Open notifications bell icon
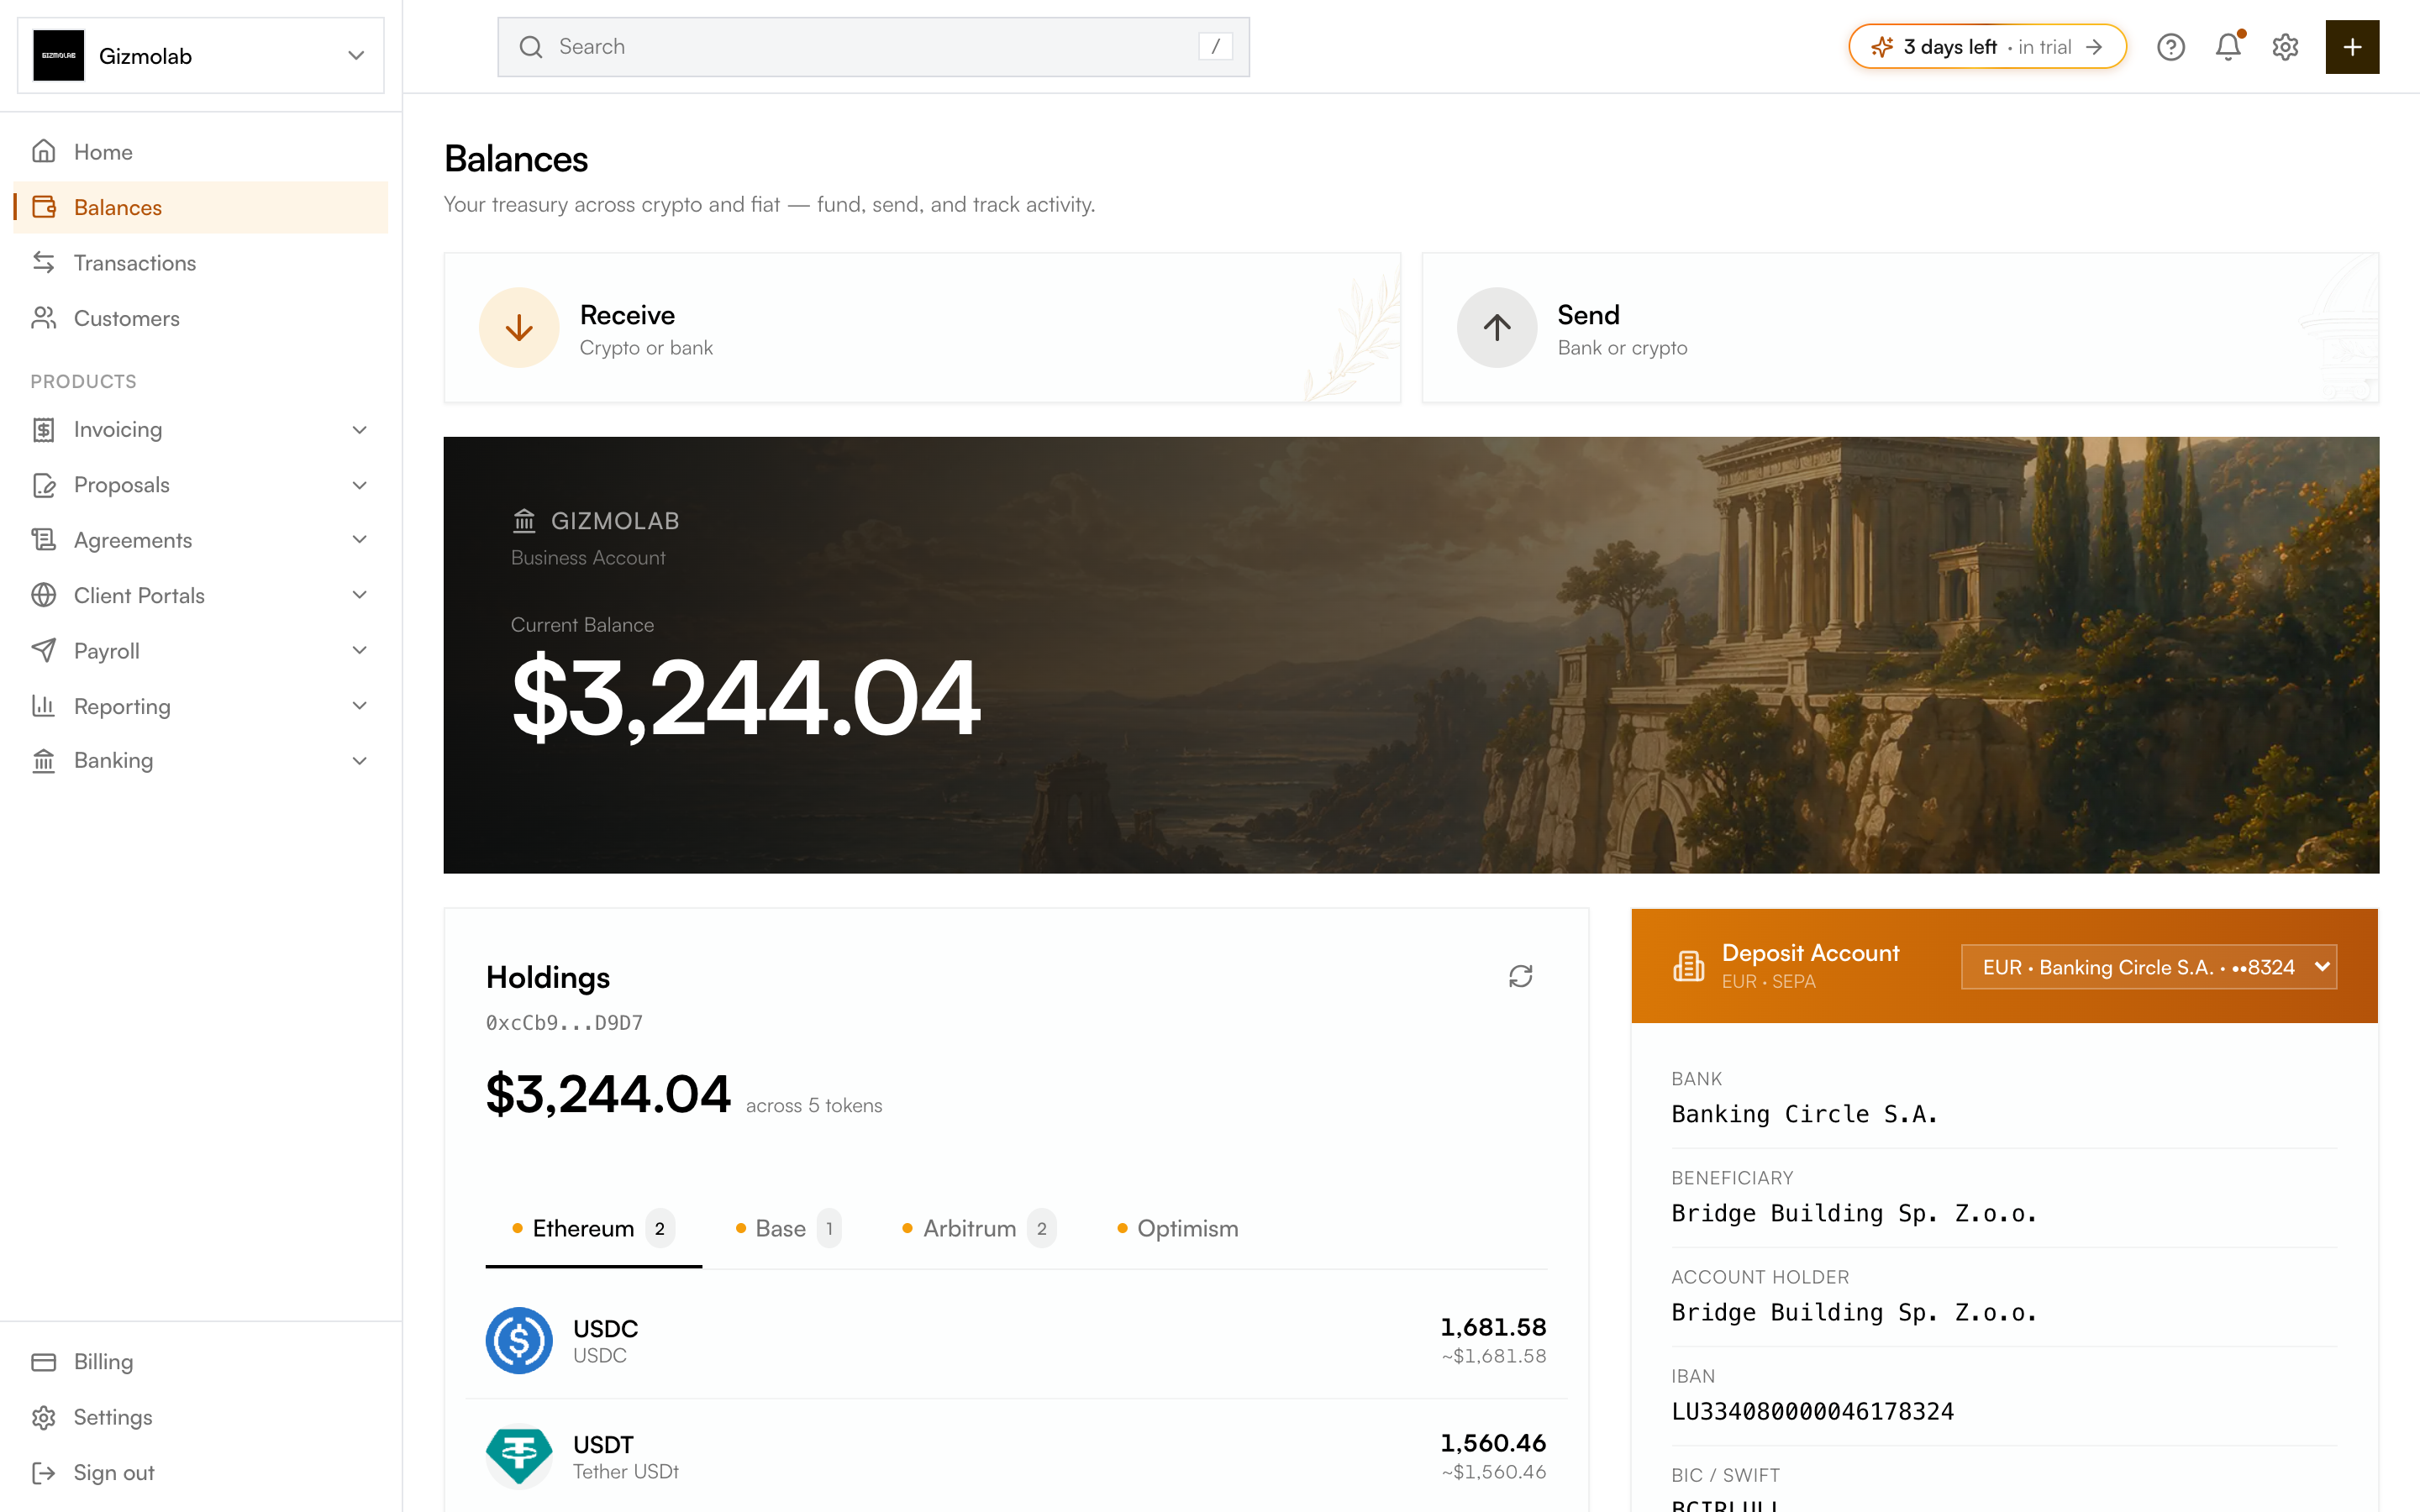The image size is (2420, 1512). pyautogui.click(x=2228, y=47)
